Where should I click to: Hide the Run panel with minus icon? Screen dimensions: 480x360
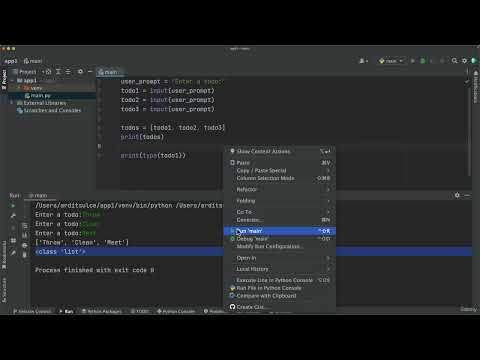coord(467,195)
